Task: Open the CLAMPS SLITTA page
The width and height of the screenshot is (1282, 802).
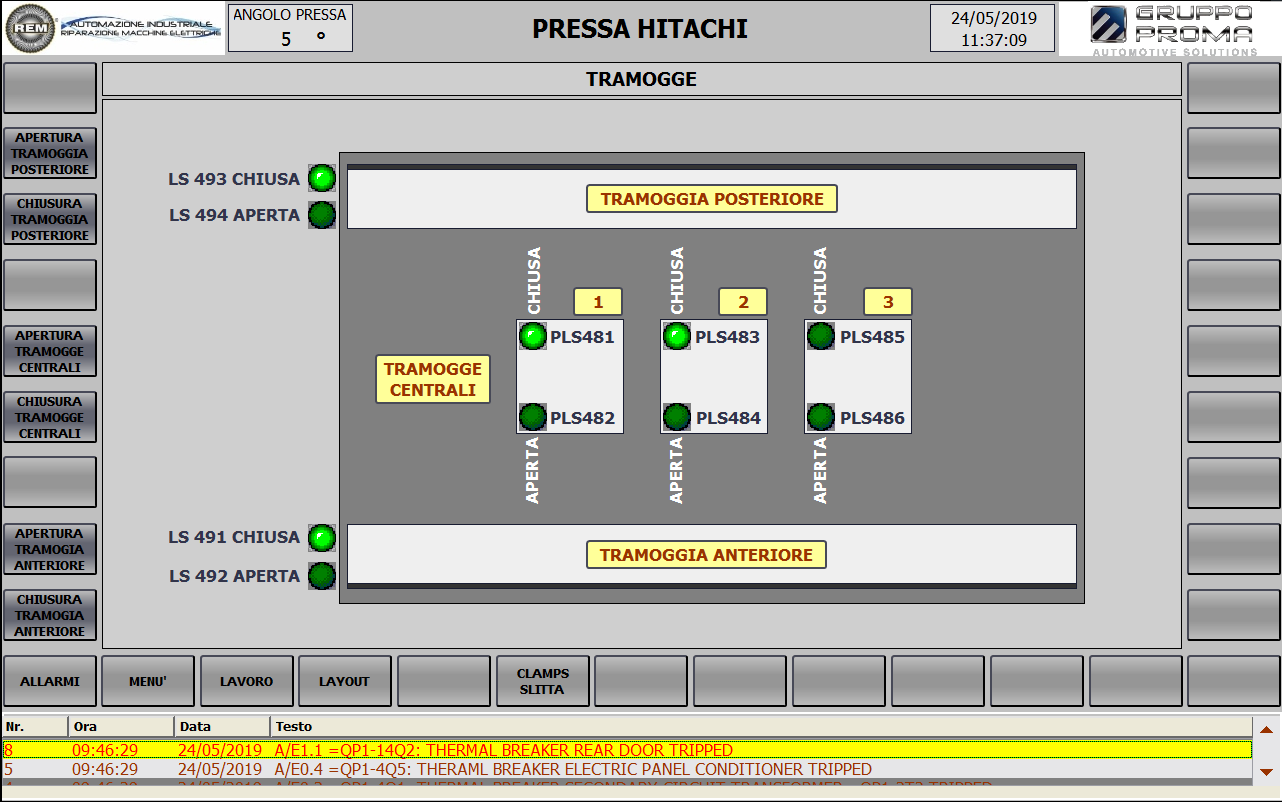Action: tap(543, 681)
